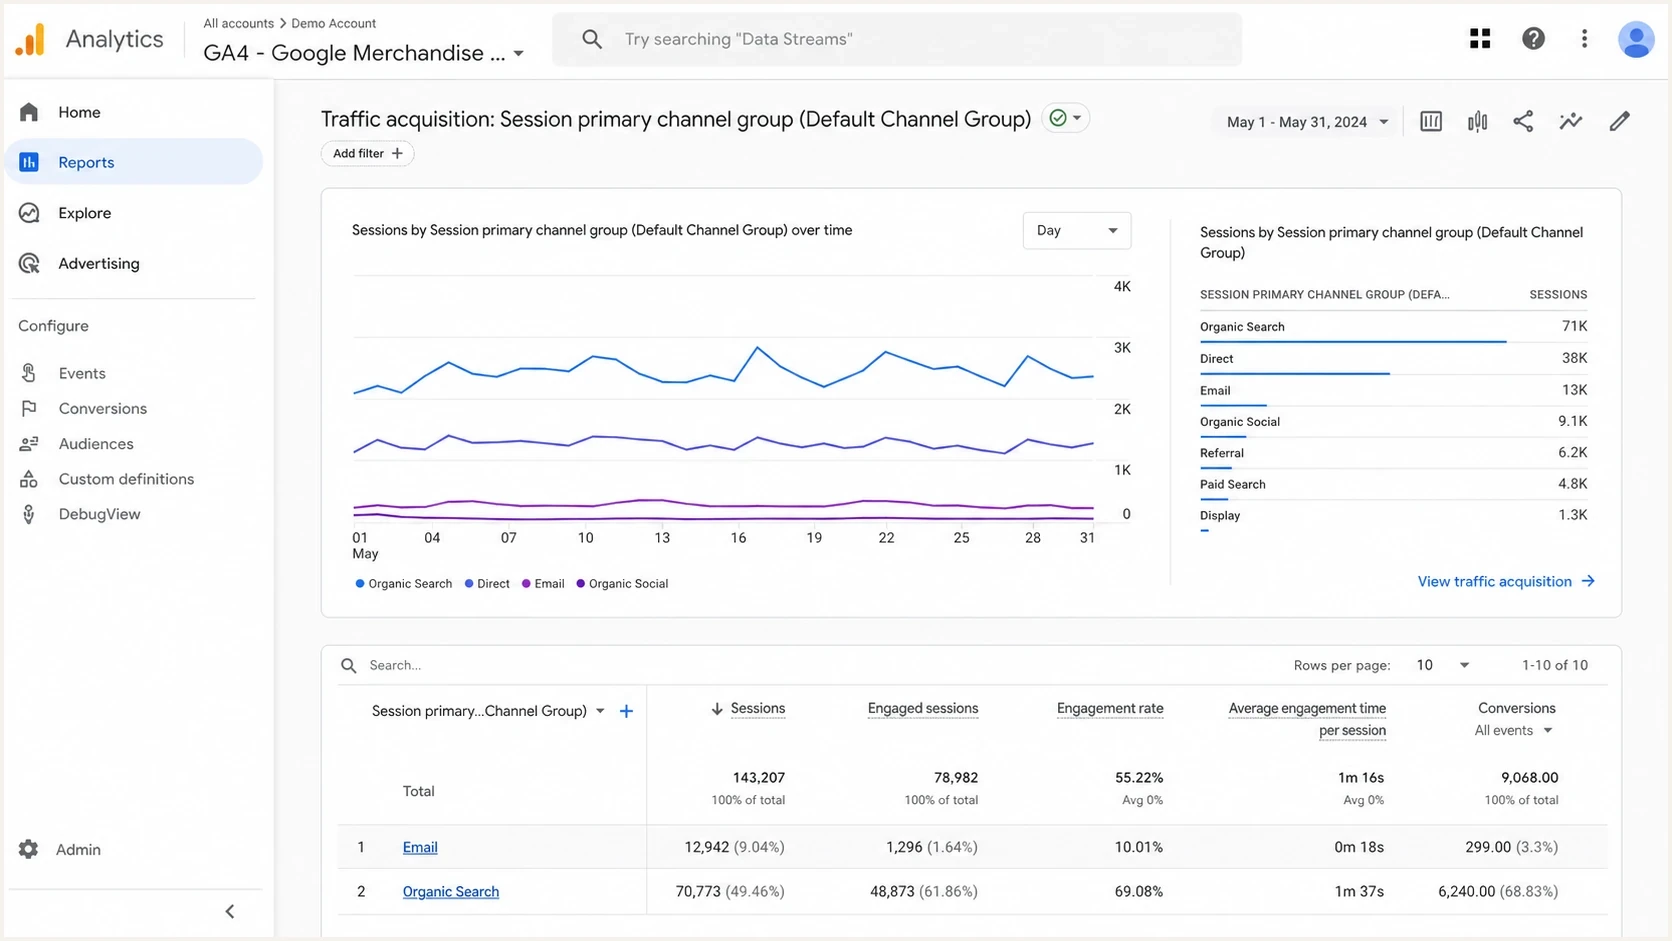Click the Paid Search row in sessions bar chart
The image size is (1672, 941).
1393,485
